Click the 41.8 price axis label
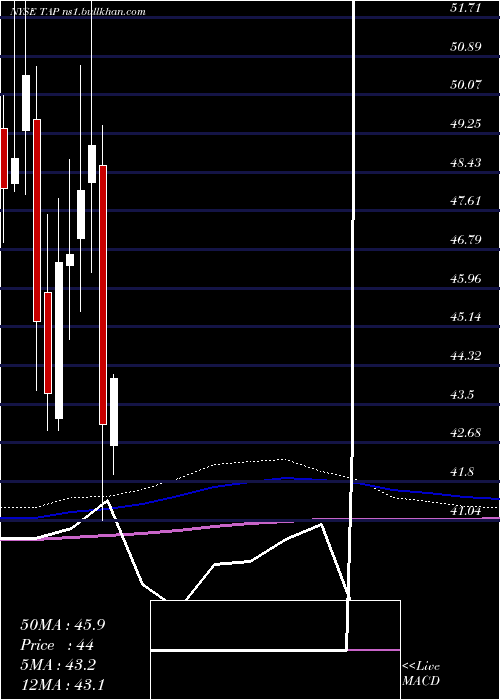 tap(463, 472)
